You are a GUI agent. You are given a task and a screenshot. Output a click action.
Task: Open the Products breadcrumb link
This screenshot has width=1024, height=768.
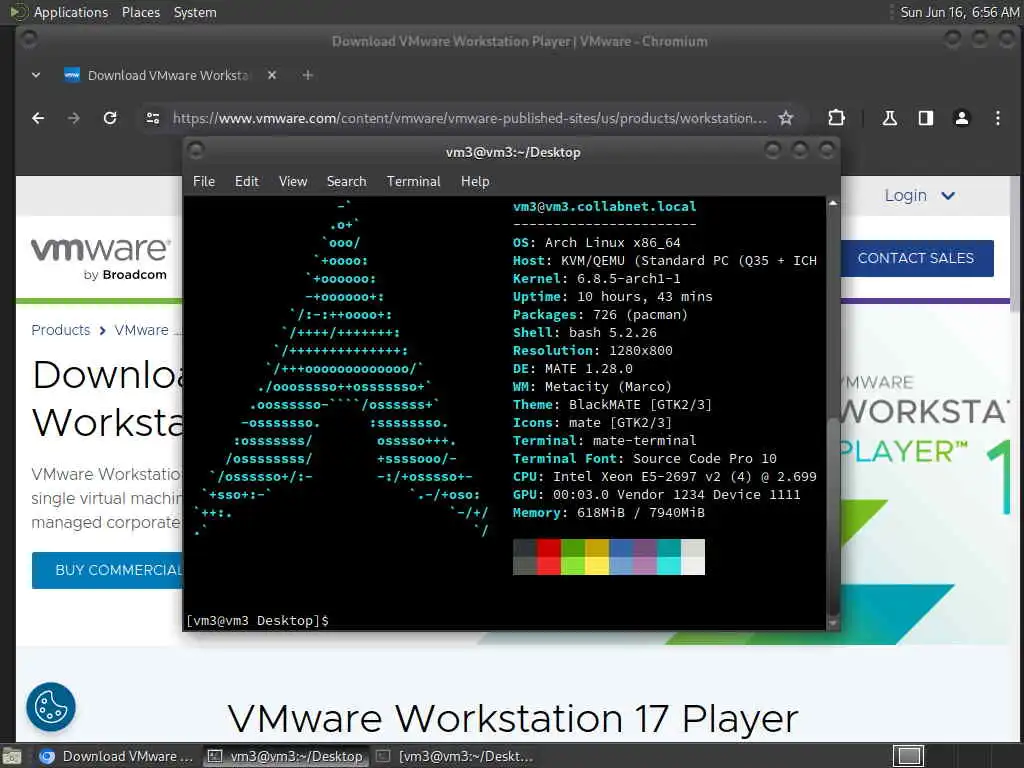pyautogui.click(x=61, y=330)
